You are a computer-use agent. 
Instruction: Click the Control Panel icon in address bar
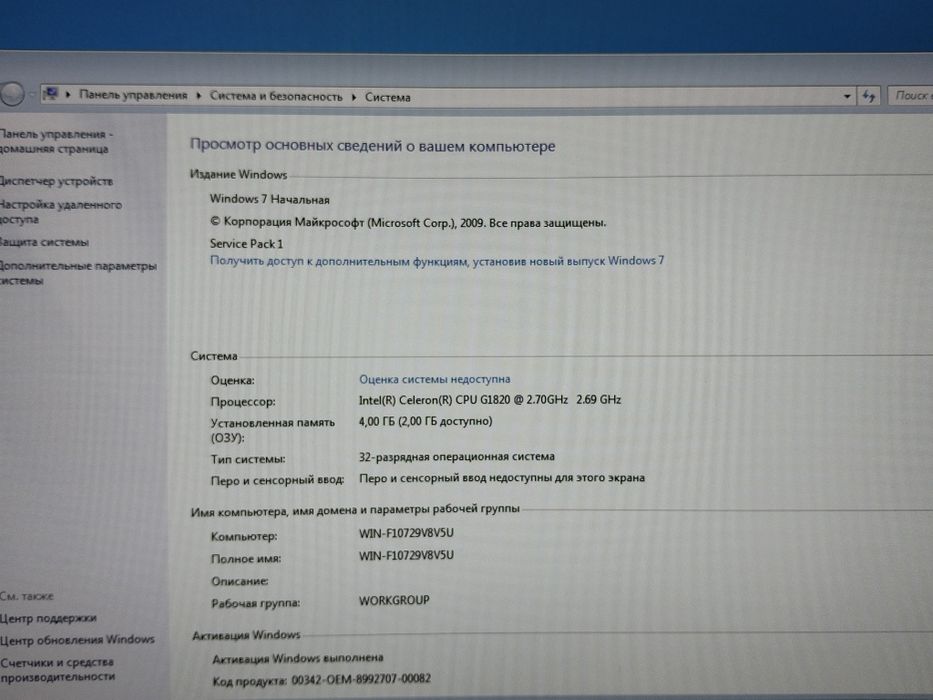click(51, 93)
